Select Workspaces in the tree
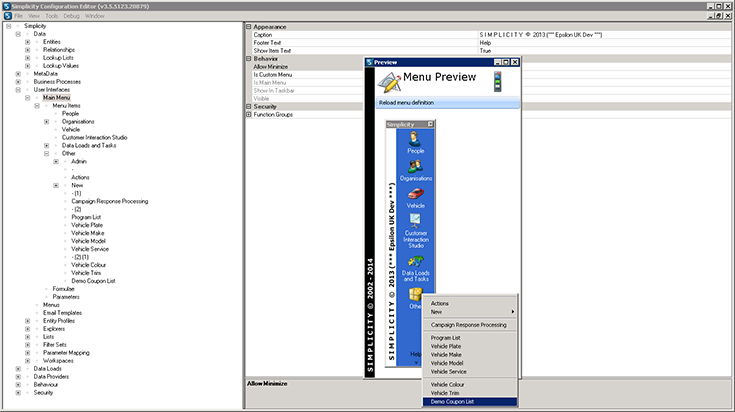The image size is (735, 412). pos(58,360)
